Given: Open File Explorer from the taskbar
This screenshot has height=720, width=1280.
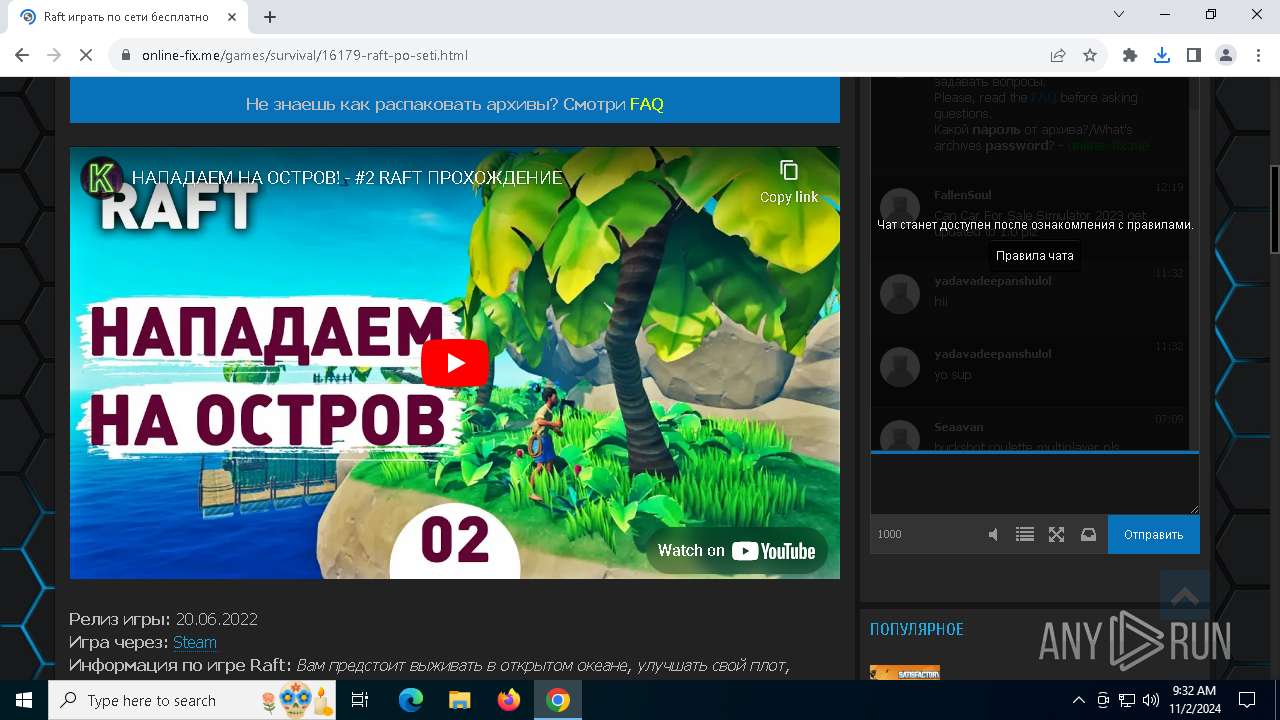Looking at the screenshot, I should point(460,700).
